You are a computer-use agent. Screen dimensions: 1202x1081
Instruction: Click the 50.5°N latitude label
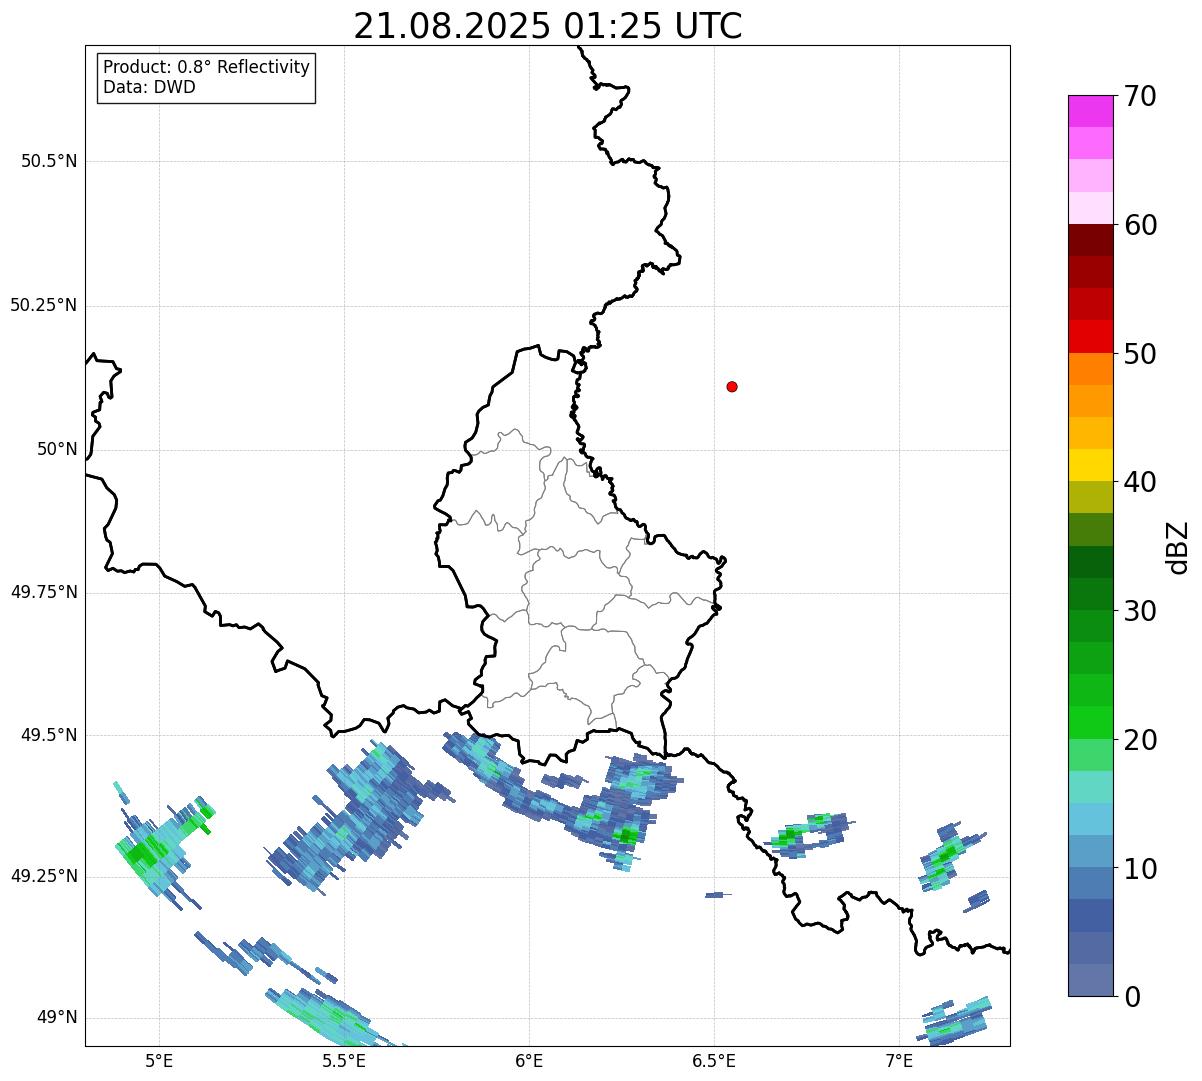[49, 161]
